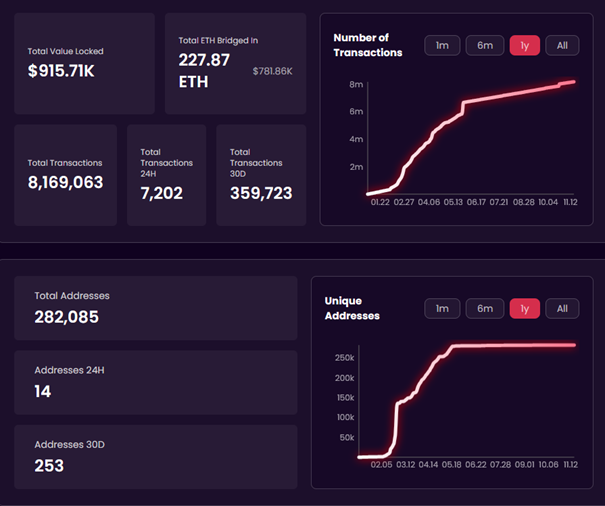Click the Addresses 24H card
This screenshot has width=605, height=506.
pos(155,382)
